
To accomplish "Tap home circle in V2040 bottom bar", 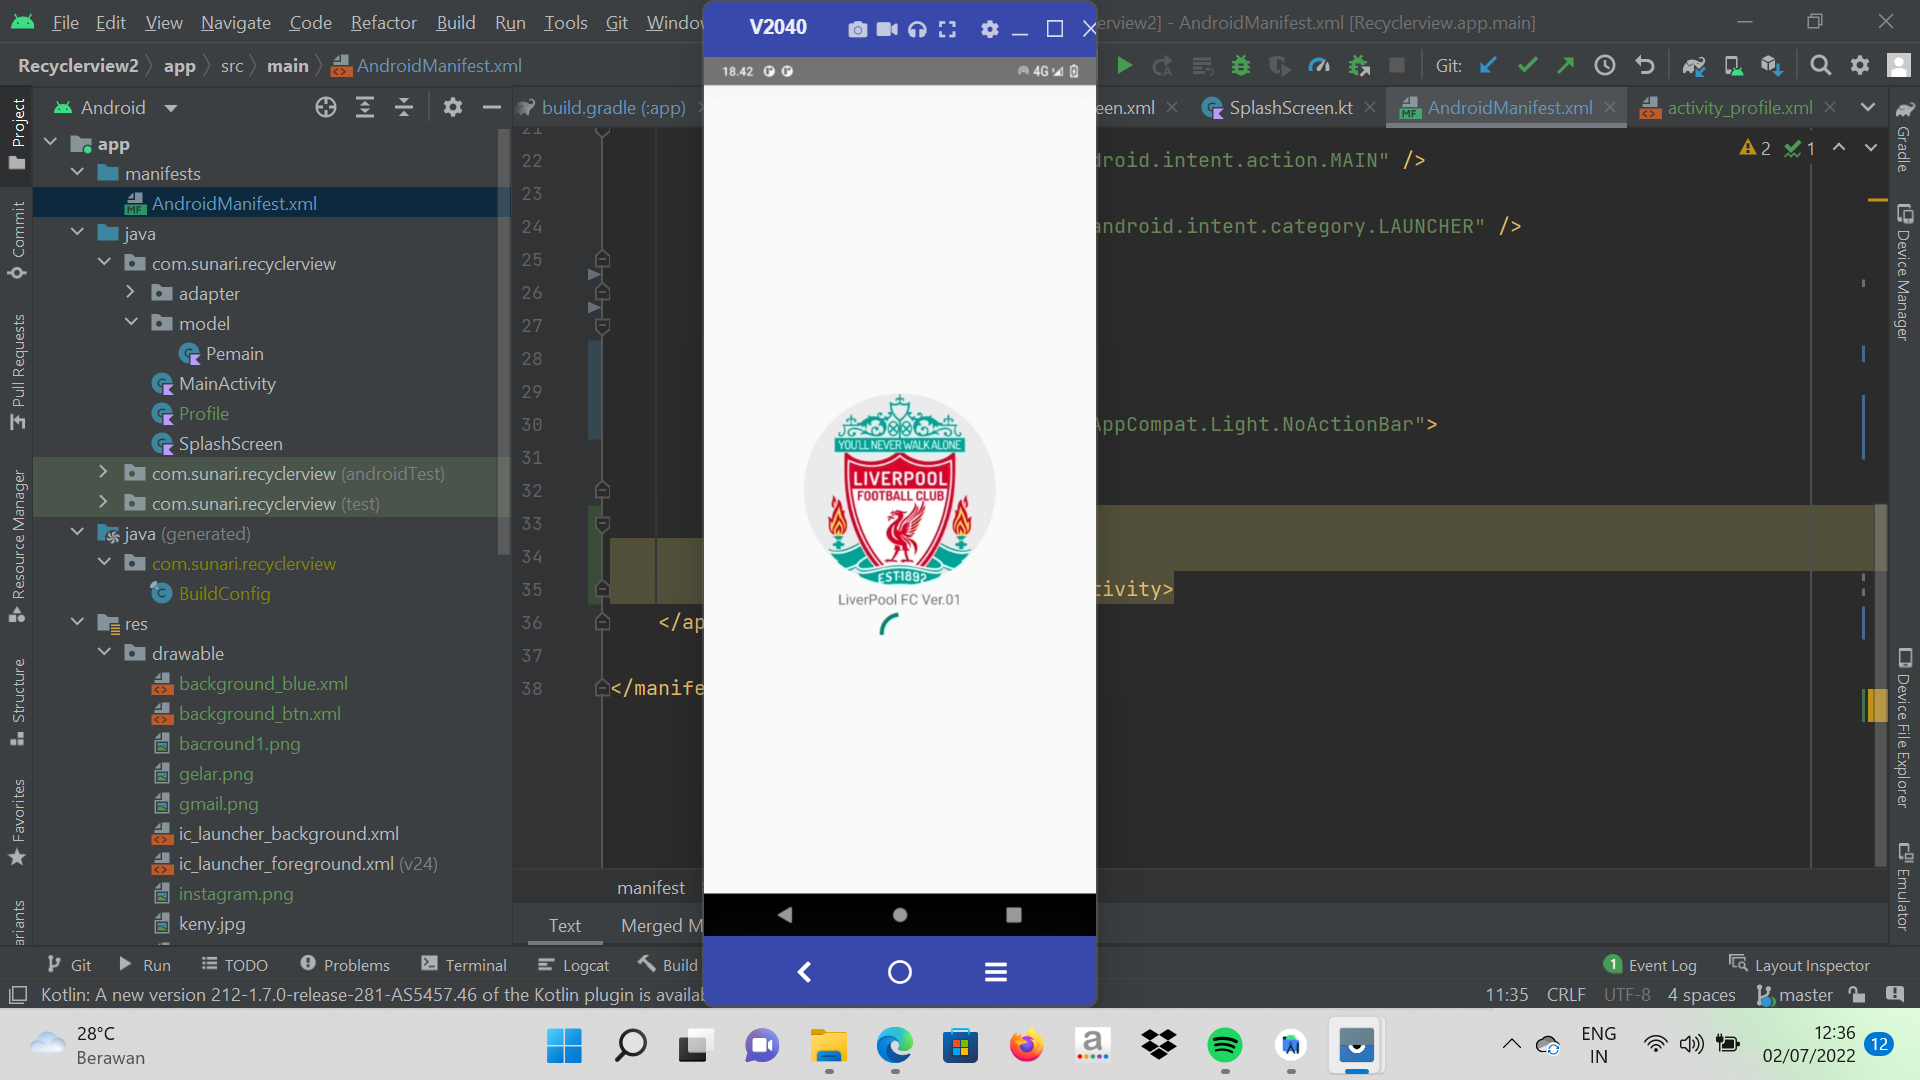I will (900, 972).
